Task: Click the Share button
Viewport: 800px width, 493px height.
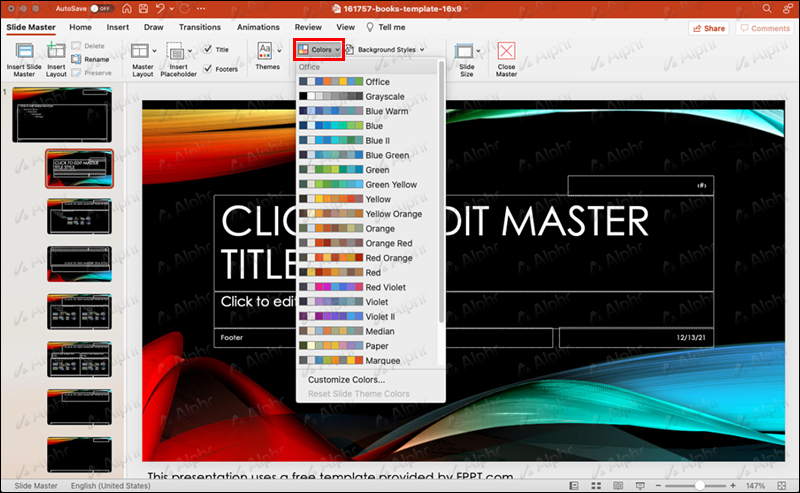Action: point(708,28)
